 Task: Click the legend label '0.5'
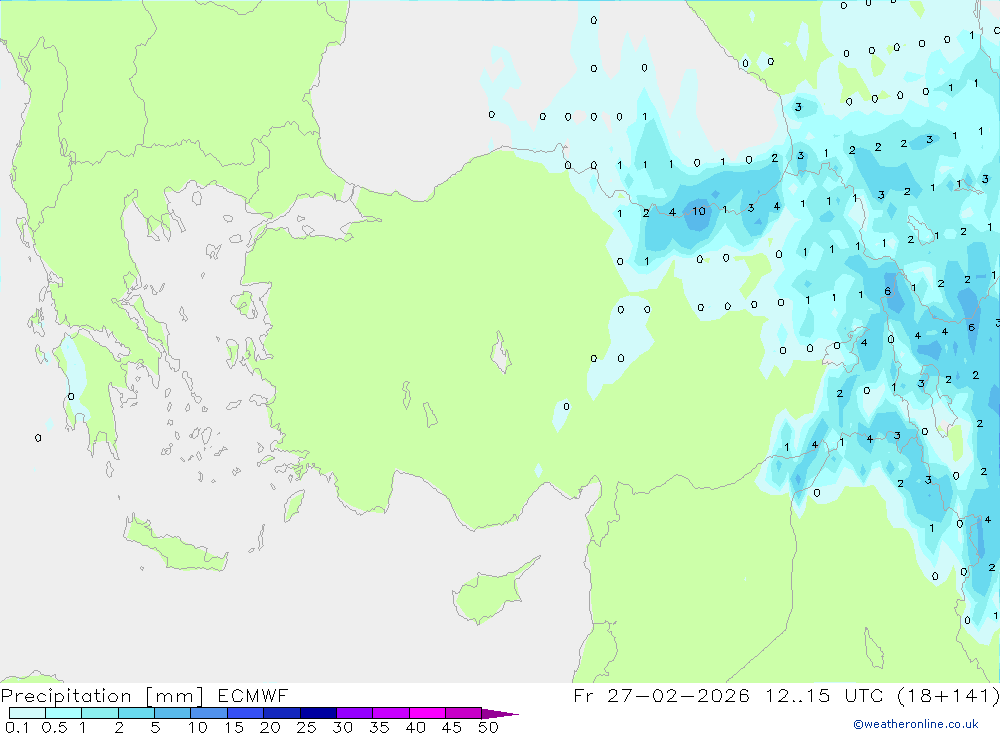click(x=54, y=727)
